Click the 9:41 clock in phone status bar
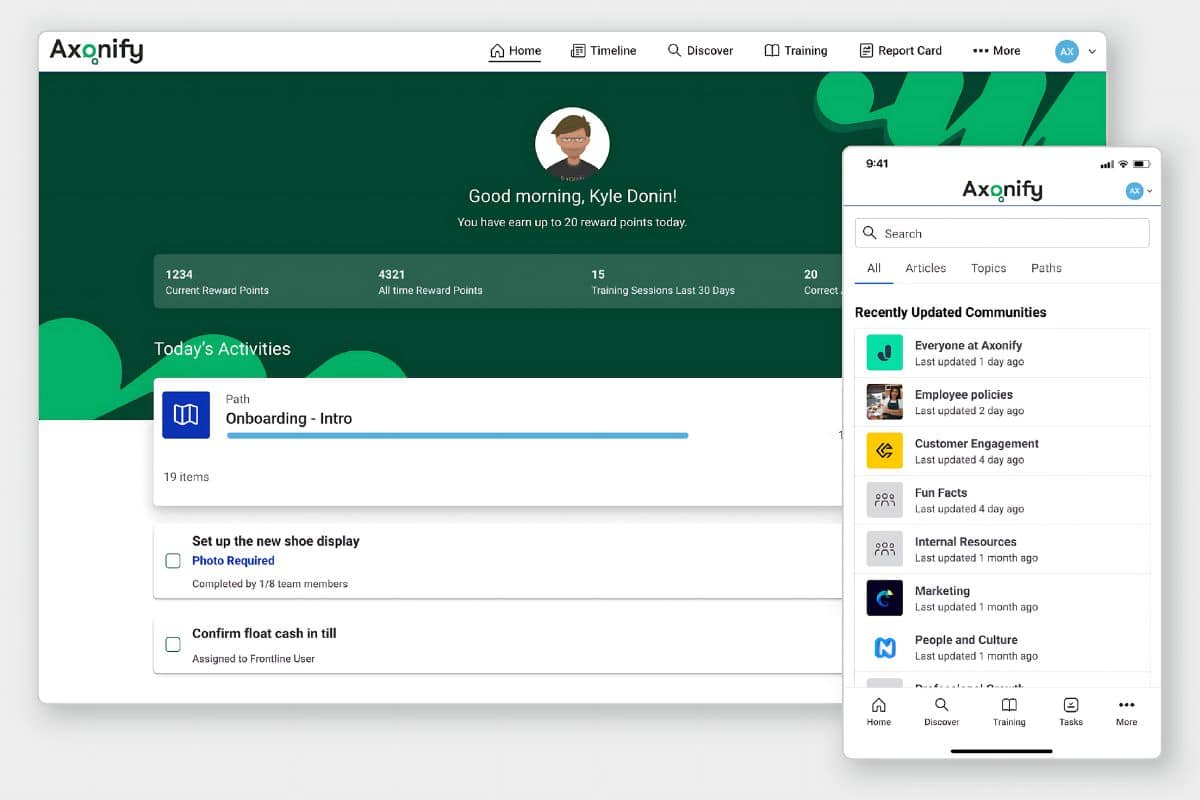 coord(877,164)
